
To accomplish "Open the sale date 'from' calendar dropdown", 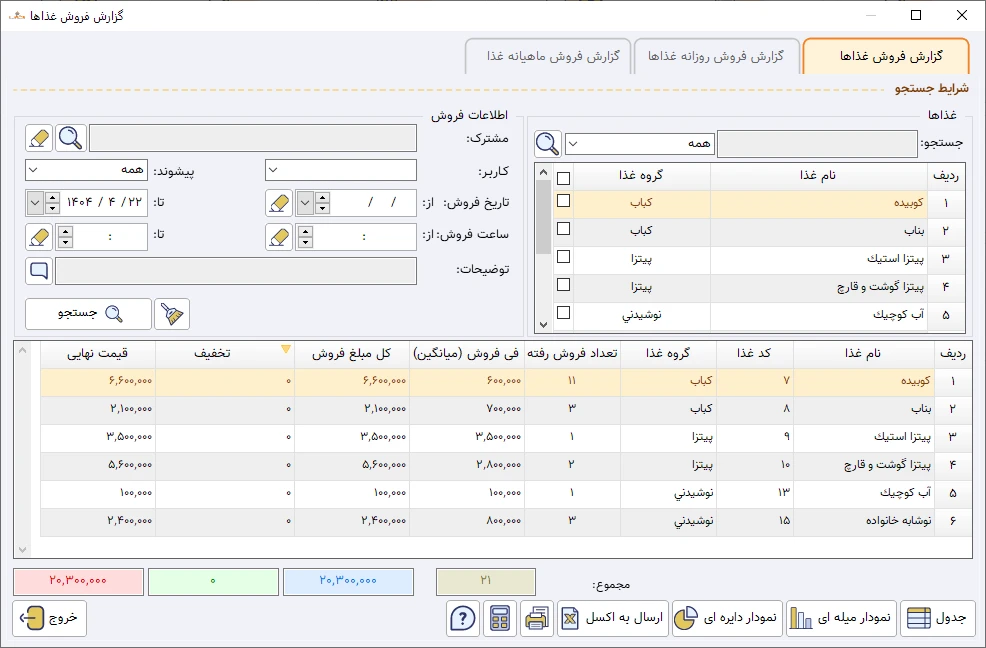I will (x=305, y=203).
